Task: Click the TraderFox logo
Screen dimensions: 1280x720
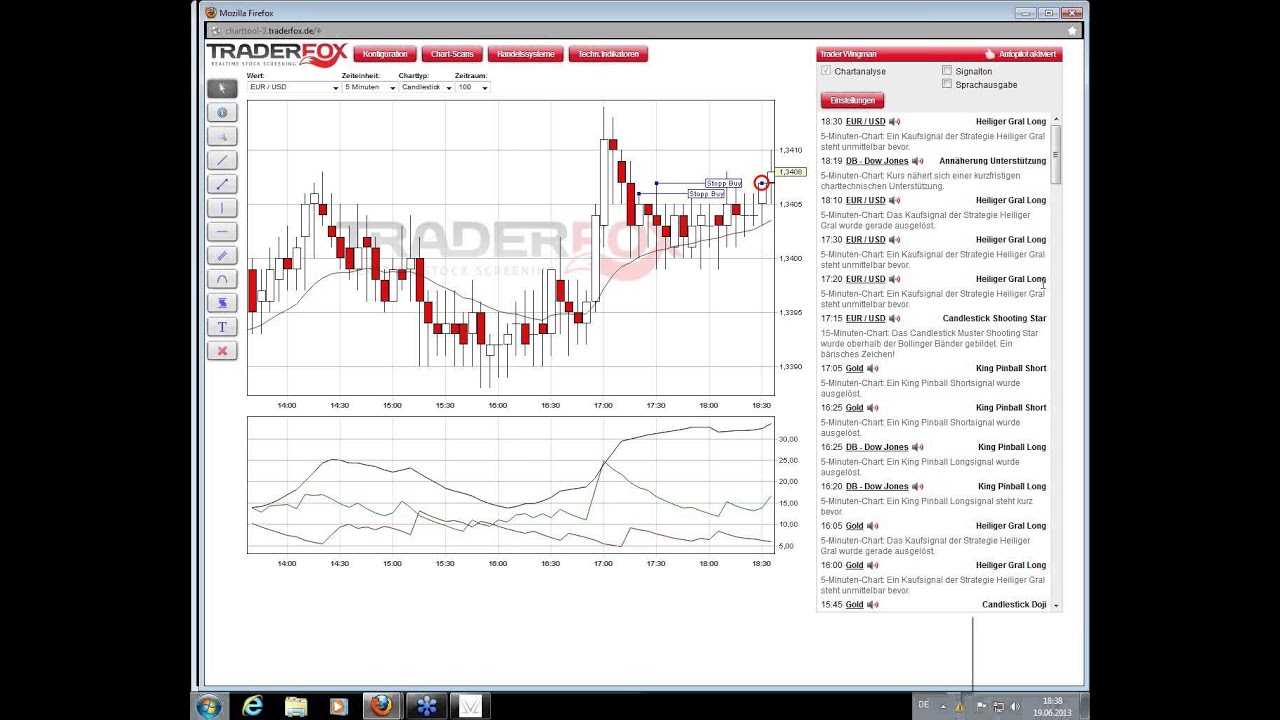Action: coord(276,55)
